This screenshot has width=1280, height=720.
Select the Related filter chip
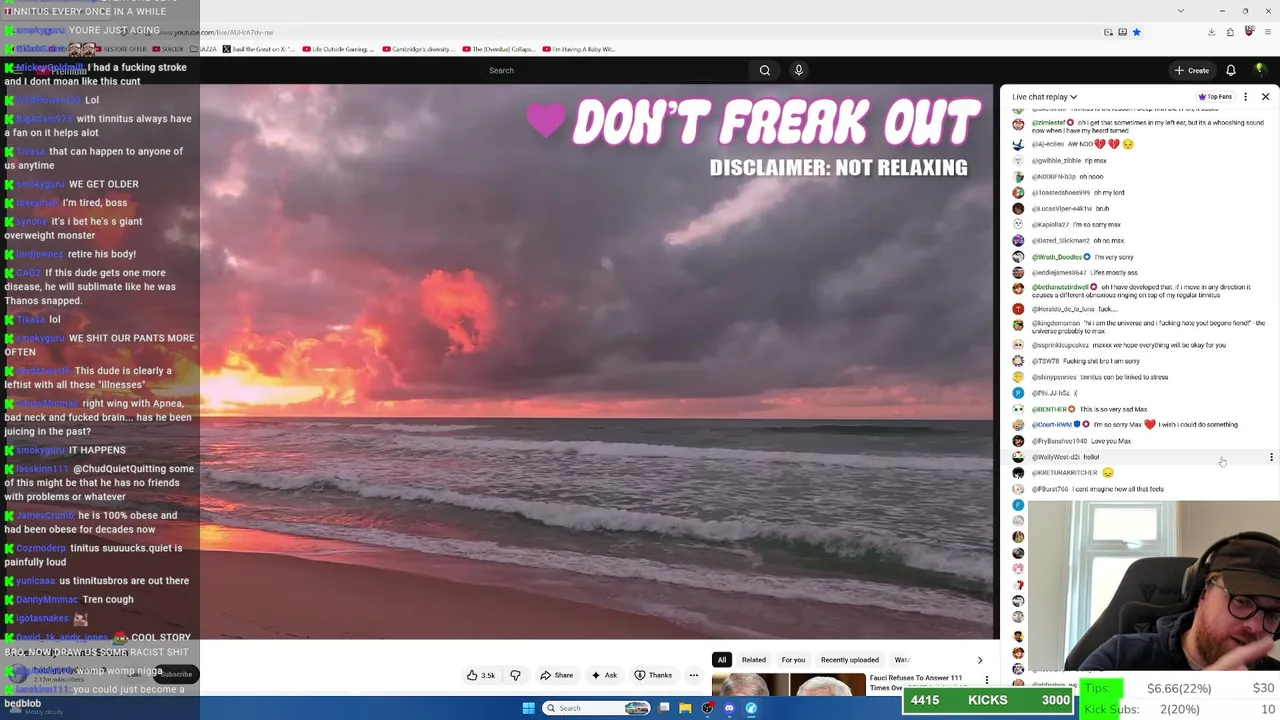[x=754, y=660]
